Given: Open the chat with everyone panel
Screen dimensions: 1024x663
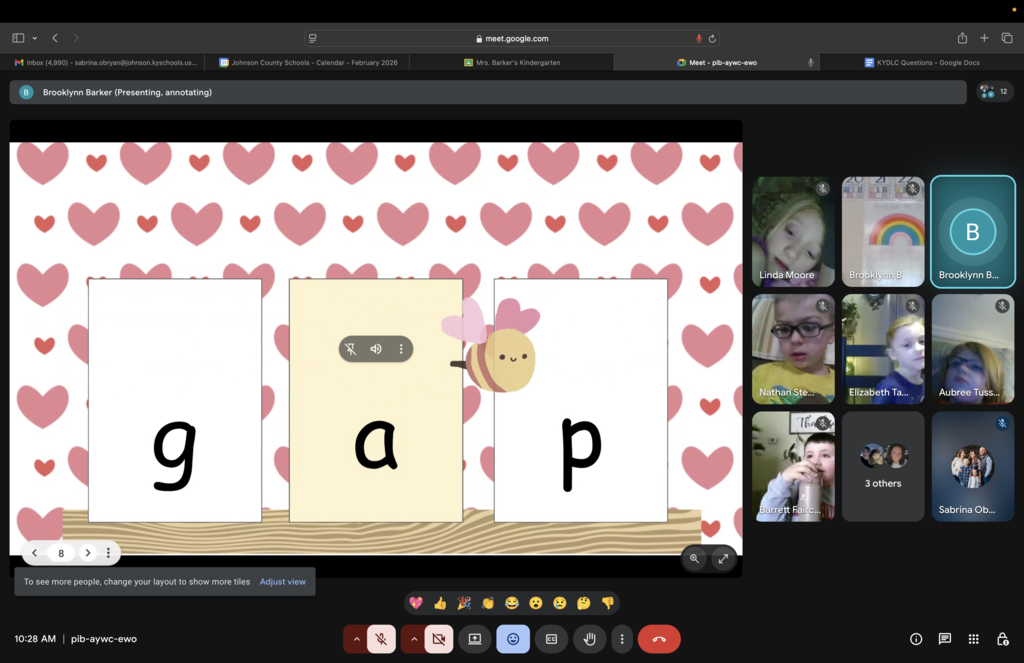Looking at the screenshot, I should [944, 639].
